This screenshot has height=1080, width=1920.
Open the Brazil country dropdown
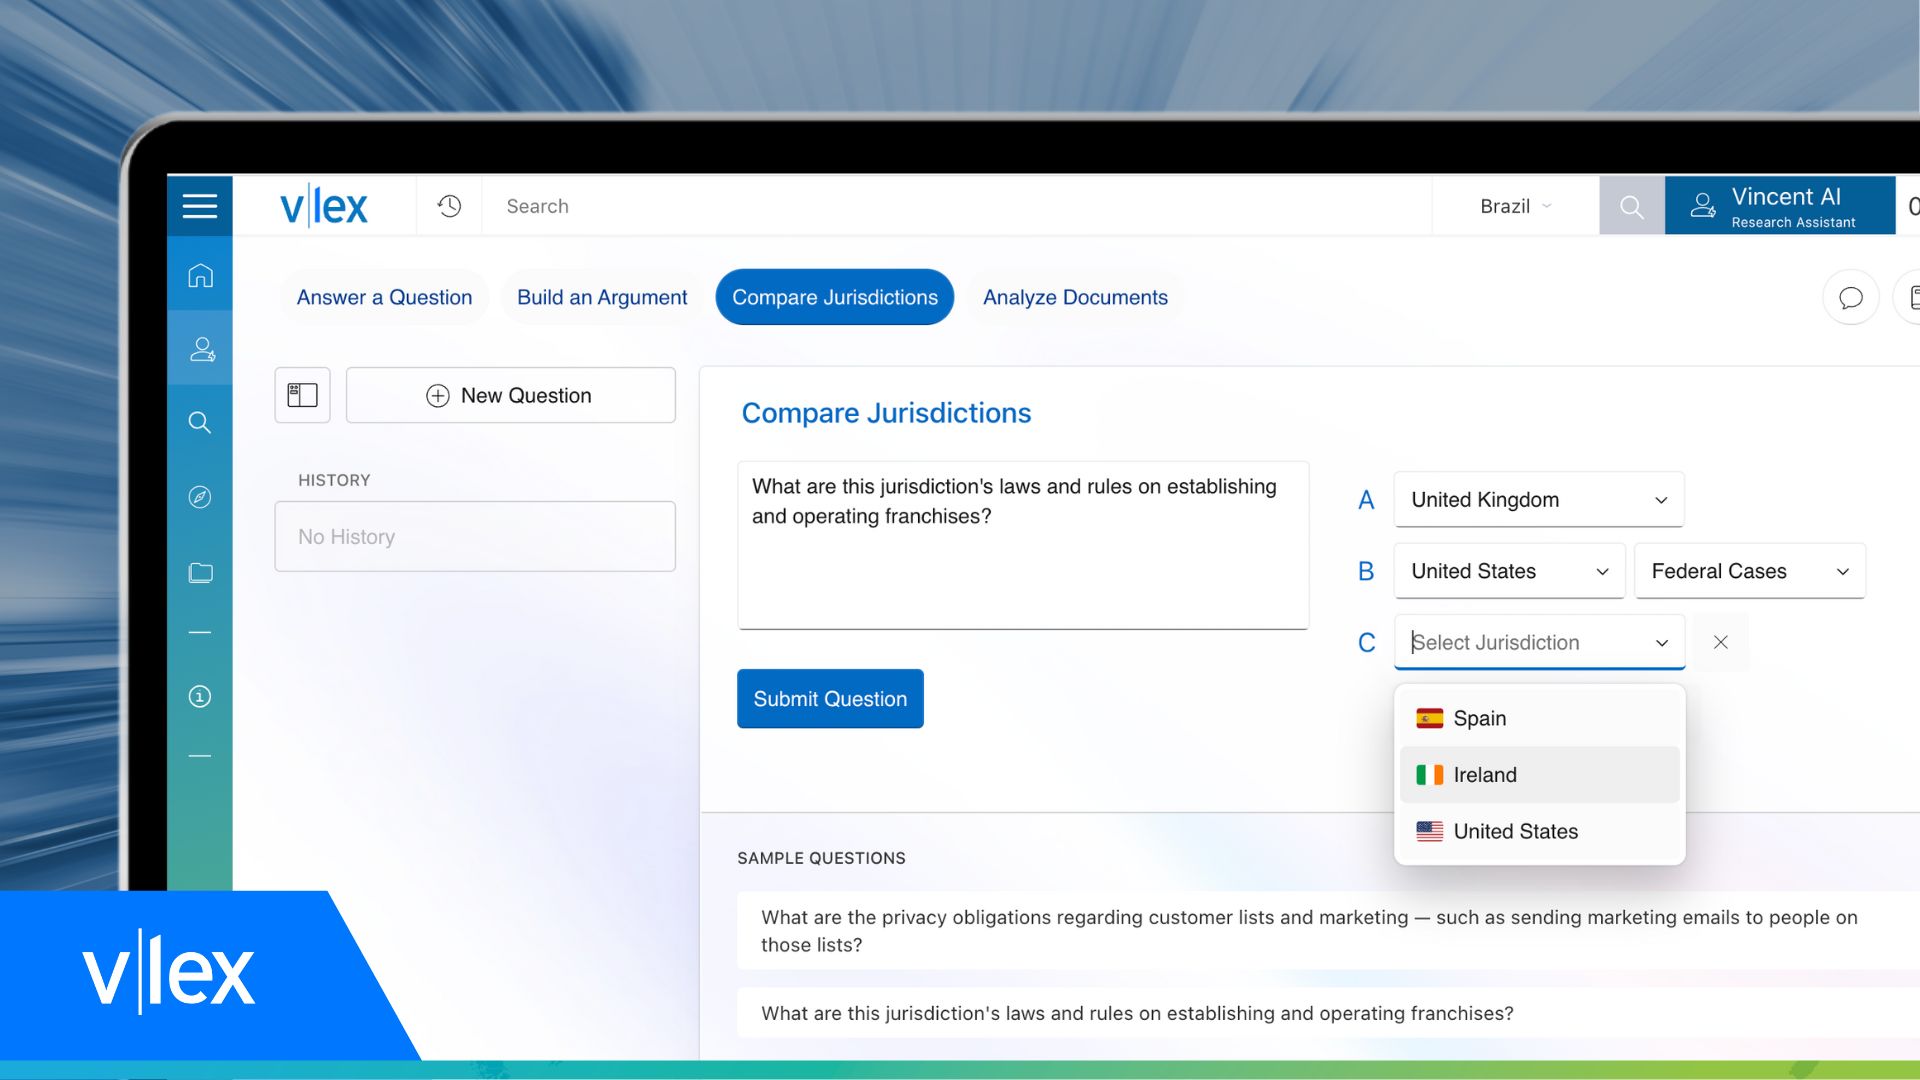[x=1515, y=206]
